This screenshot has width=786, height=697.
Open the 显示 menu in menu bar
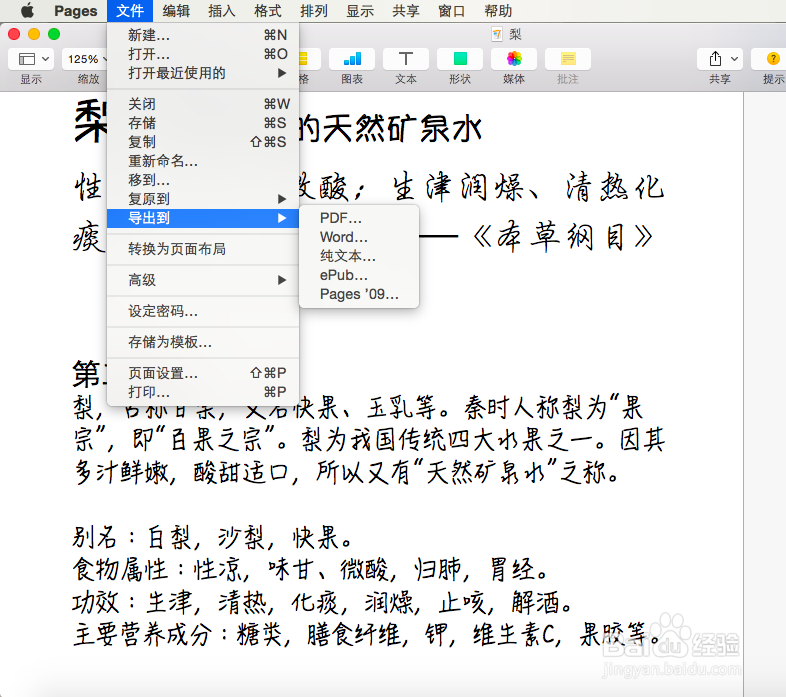[x=360, y=11]
